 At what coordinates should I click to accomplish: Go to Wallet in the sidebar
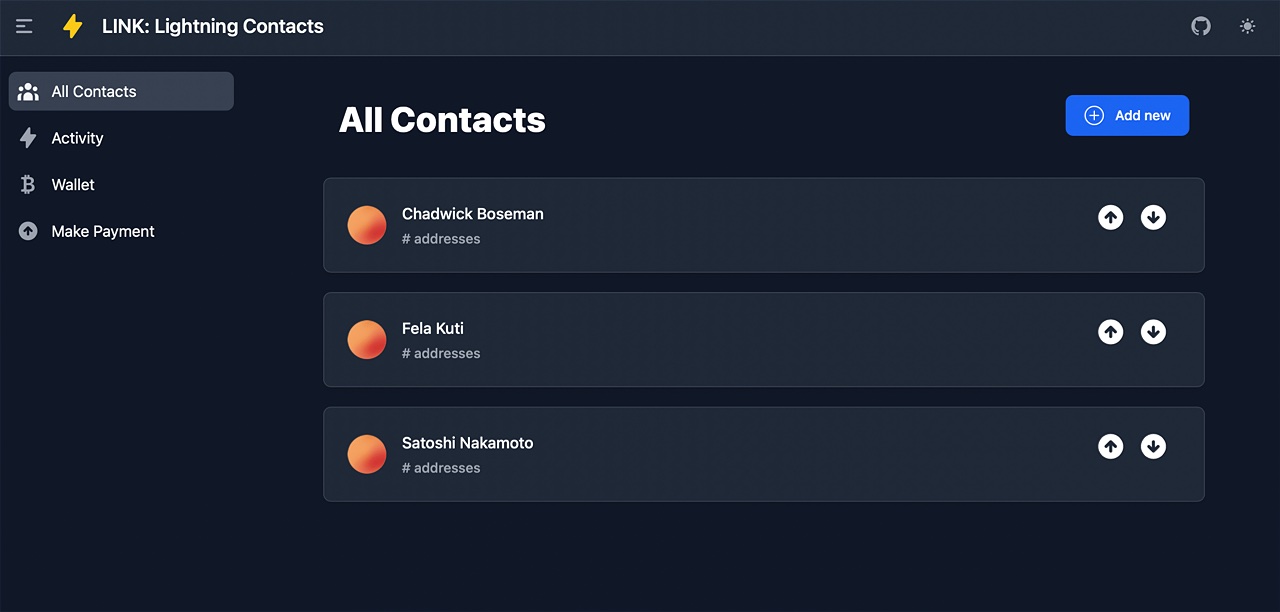coord(73,185)
